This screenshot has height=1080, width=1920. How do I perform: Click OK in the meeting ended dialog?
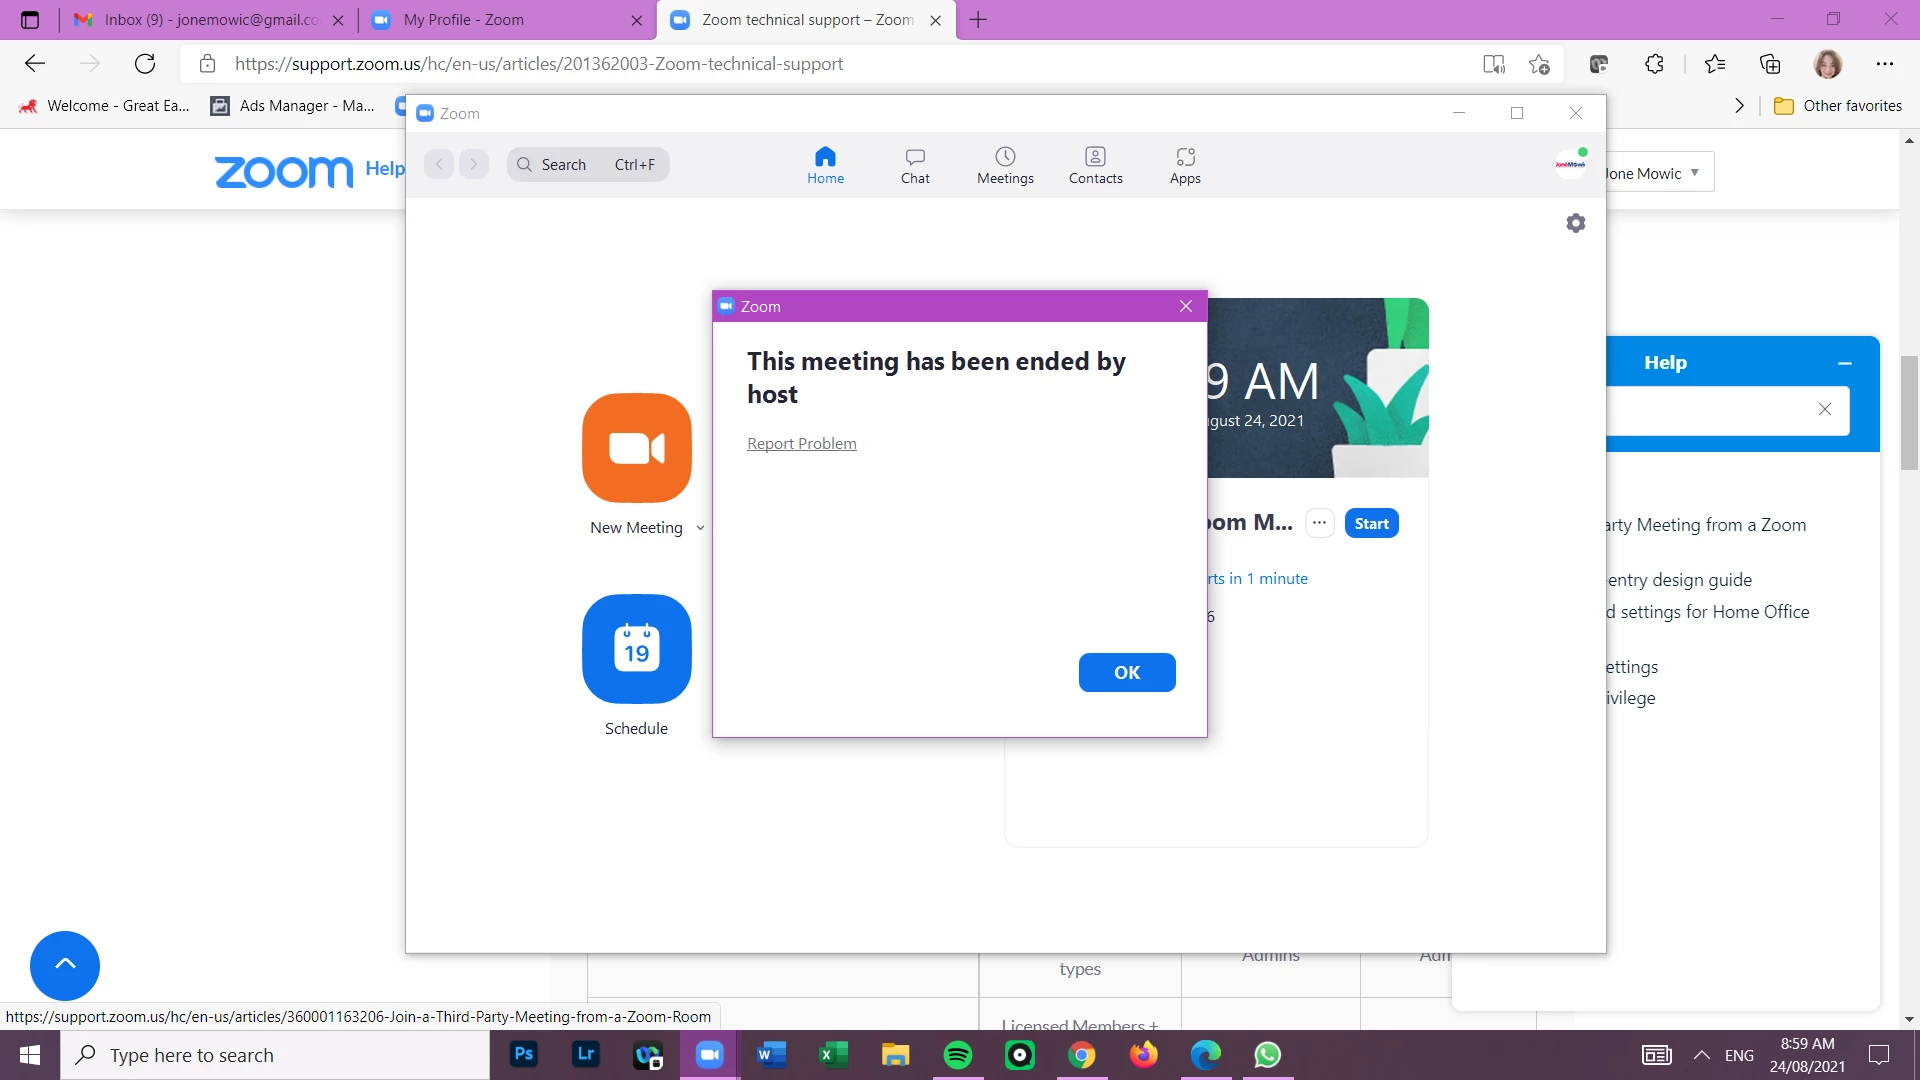[x=1126, y=672]
